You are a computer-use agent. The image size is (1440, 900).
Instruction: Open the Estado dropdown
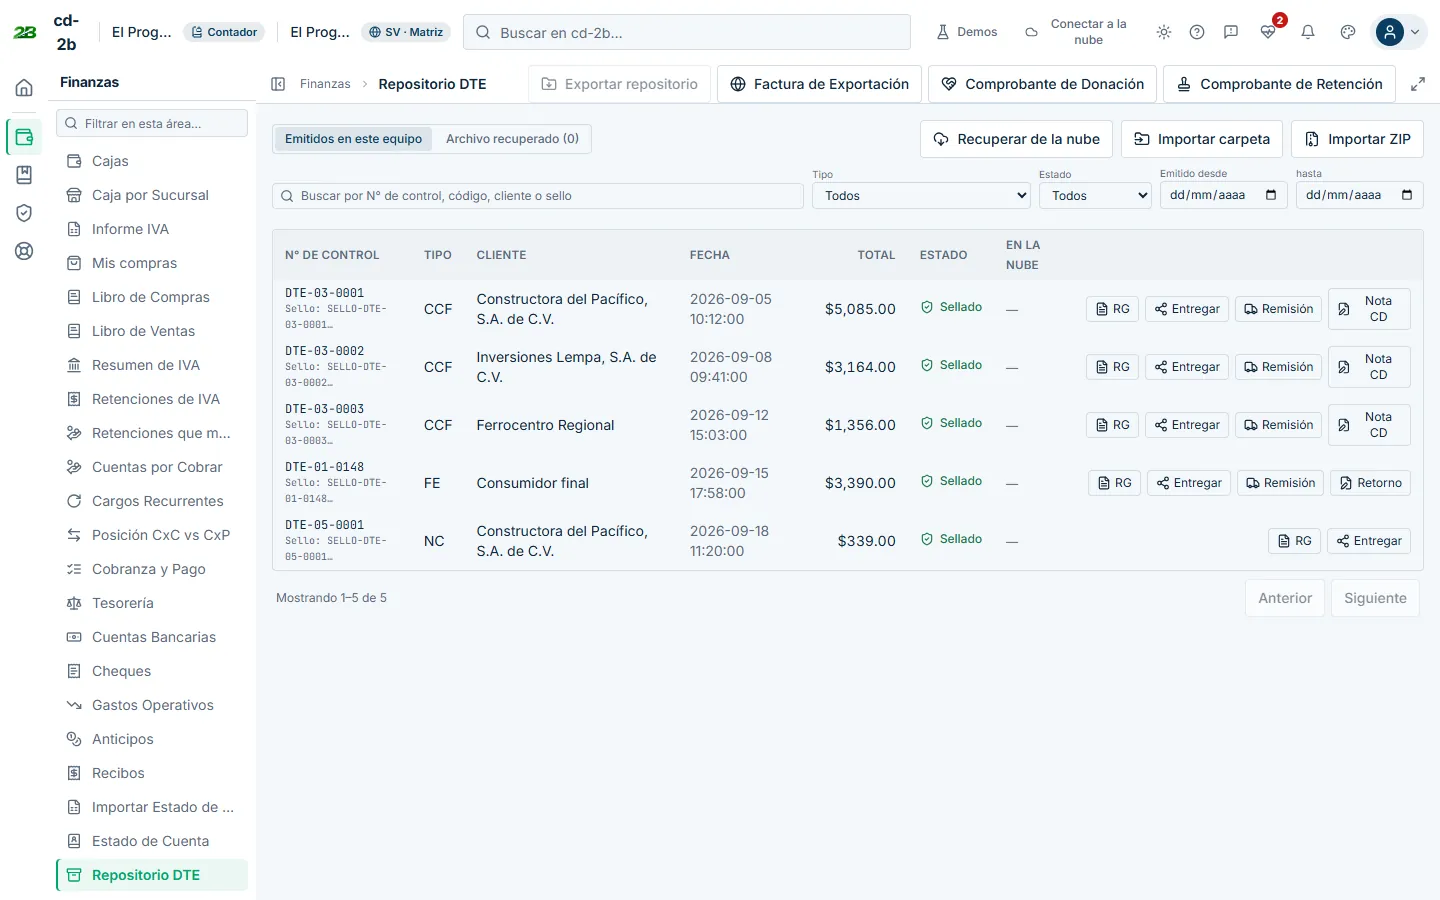tap(1095, 196)
